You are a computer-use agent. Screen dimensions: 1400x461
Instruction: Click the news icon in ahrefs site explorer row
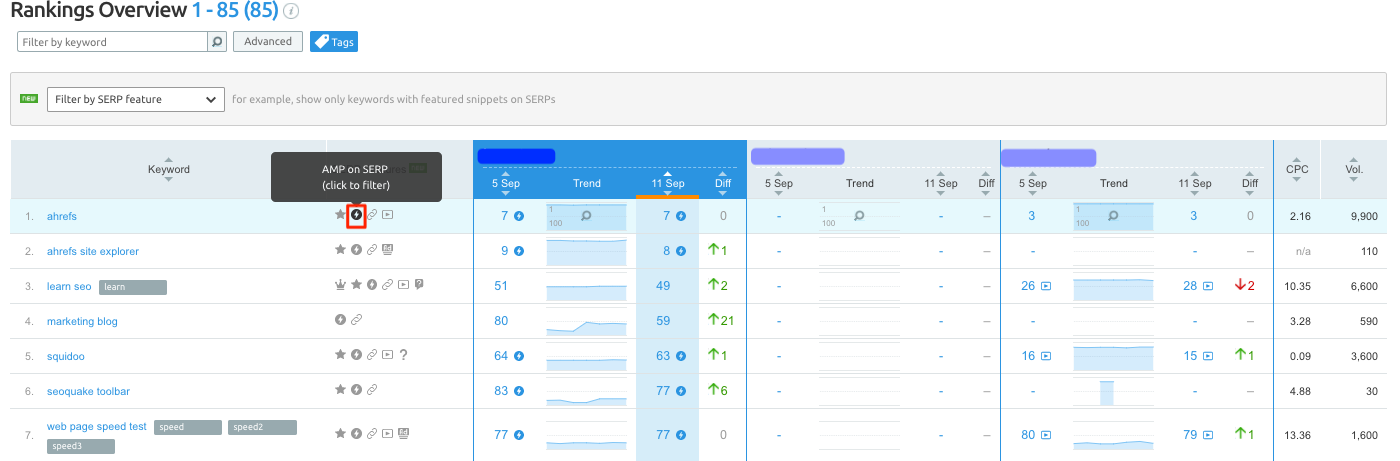pos(388,250)
